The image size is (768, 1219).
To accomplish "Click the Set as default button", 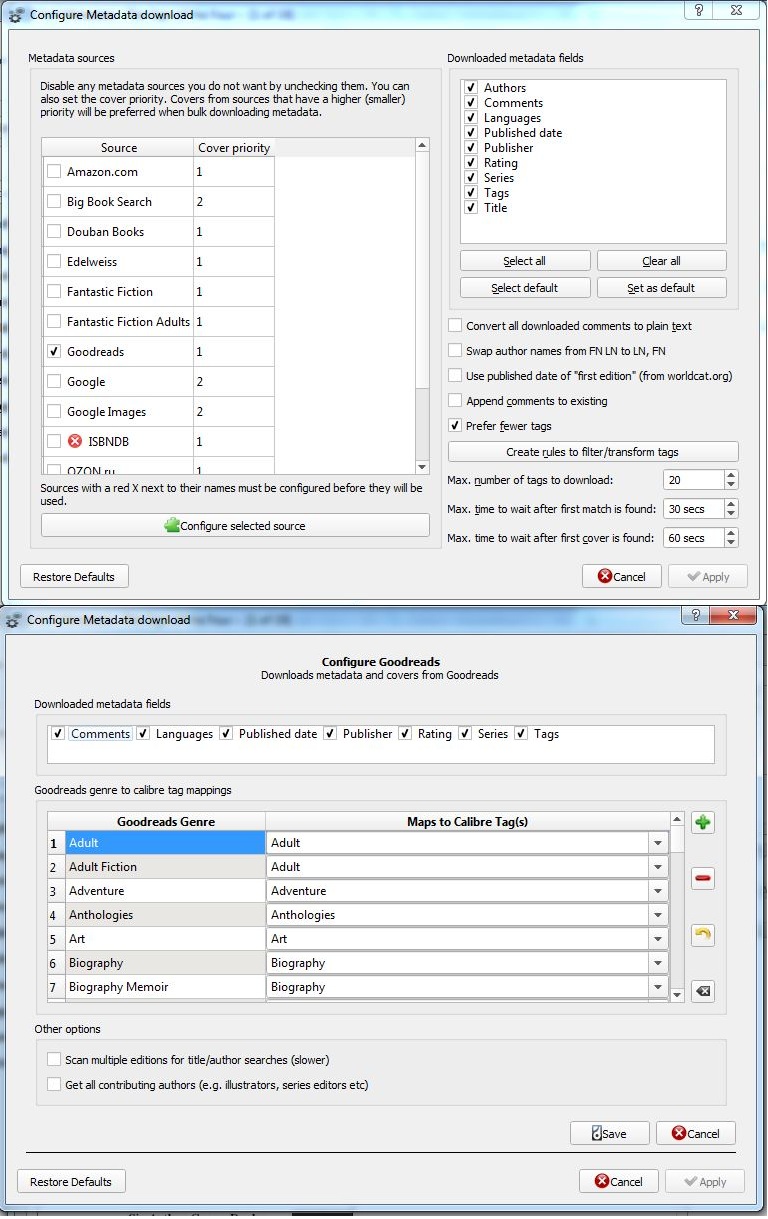I will click(x=661, y=288).
